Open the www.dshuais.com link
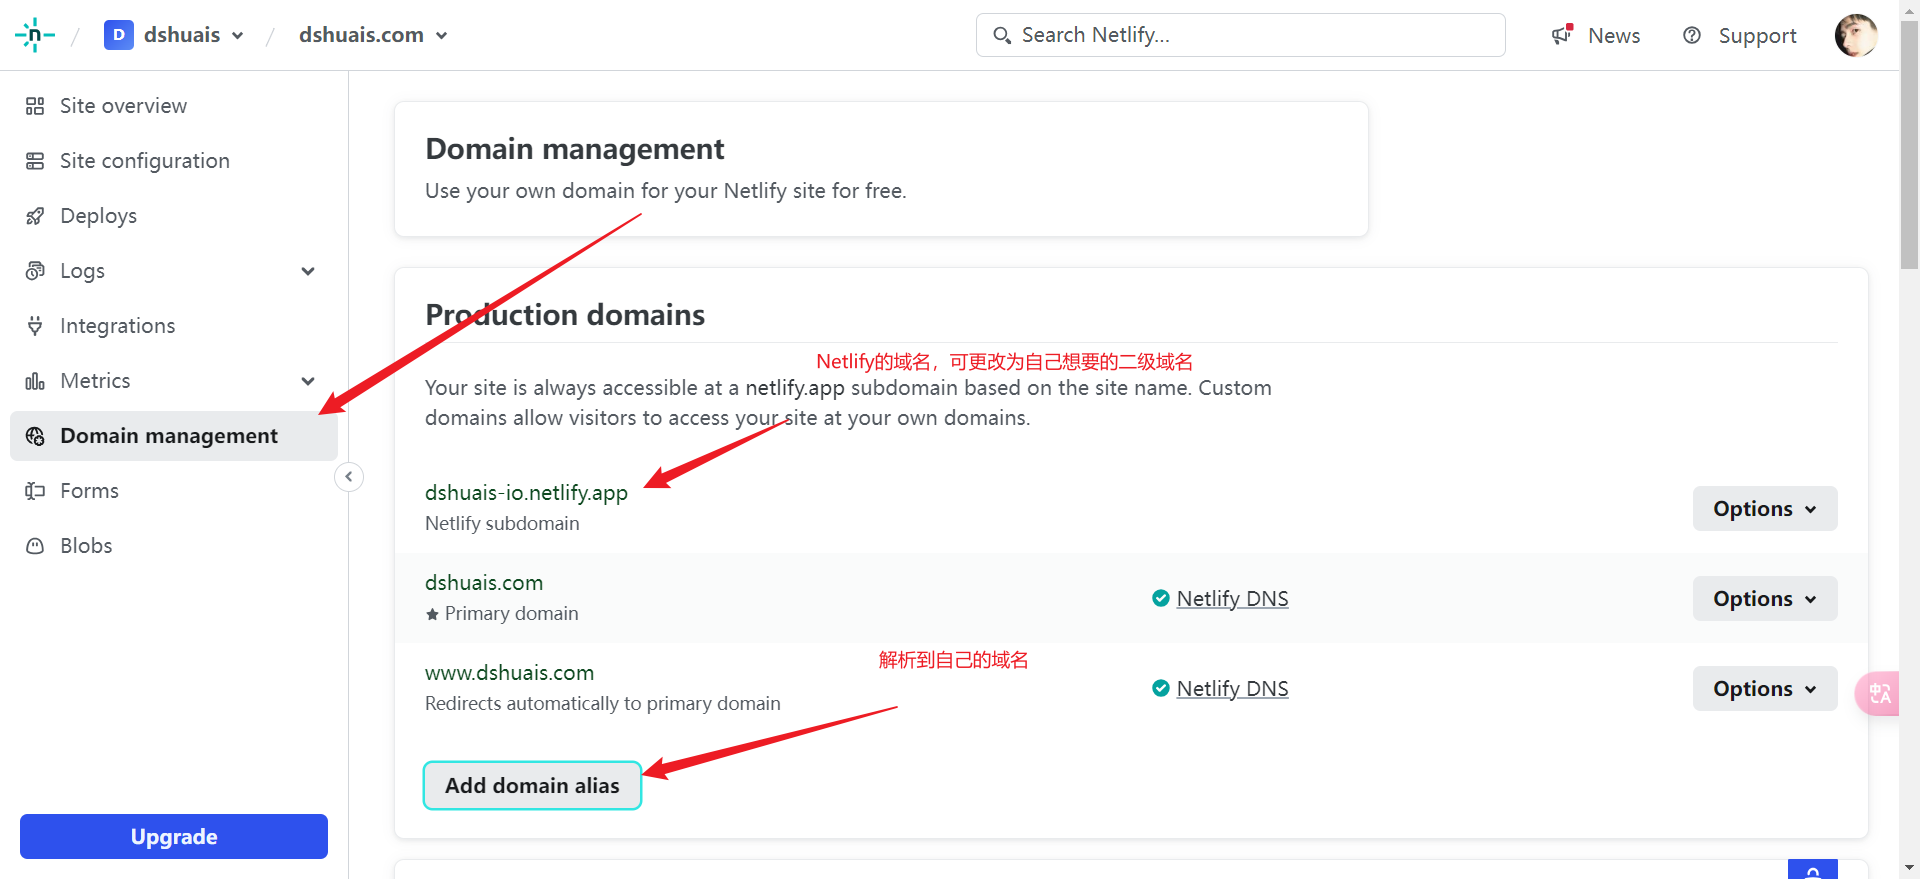Image resolution: width=1920 pixels, height=879 pixels. 509,673
